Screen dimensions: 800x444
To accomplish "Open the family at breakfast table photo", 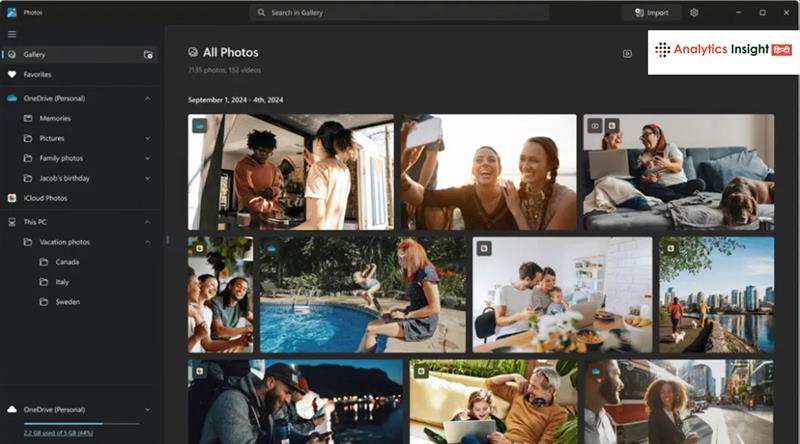I will pyautogui.click(x=562, y=294).
